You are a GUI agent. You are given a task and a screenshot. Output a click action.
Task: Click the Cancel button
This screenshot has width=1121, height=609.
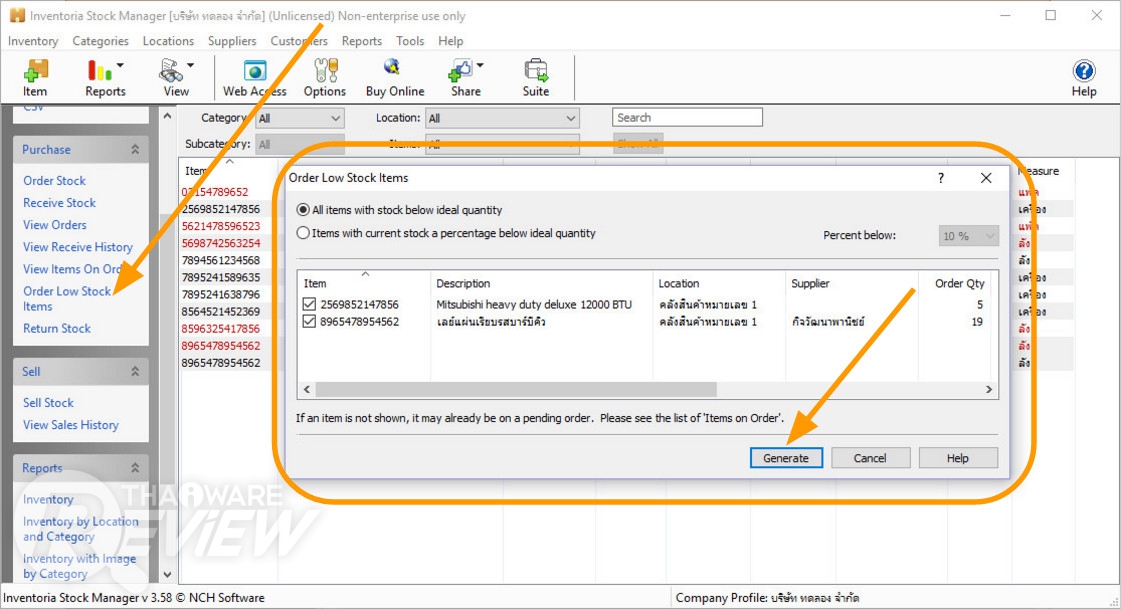(870, 458)
